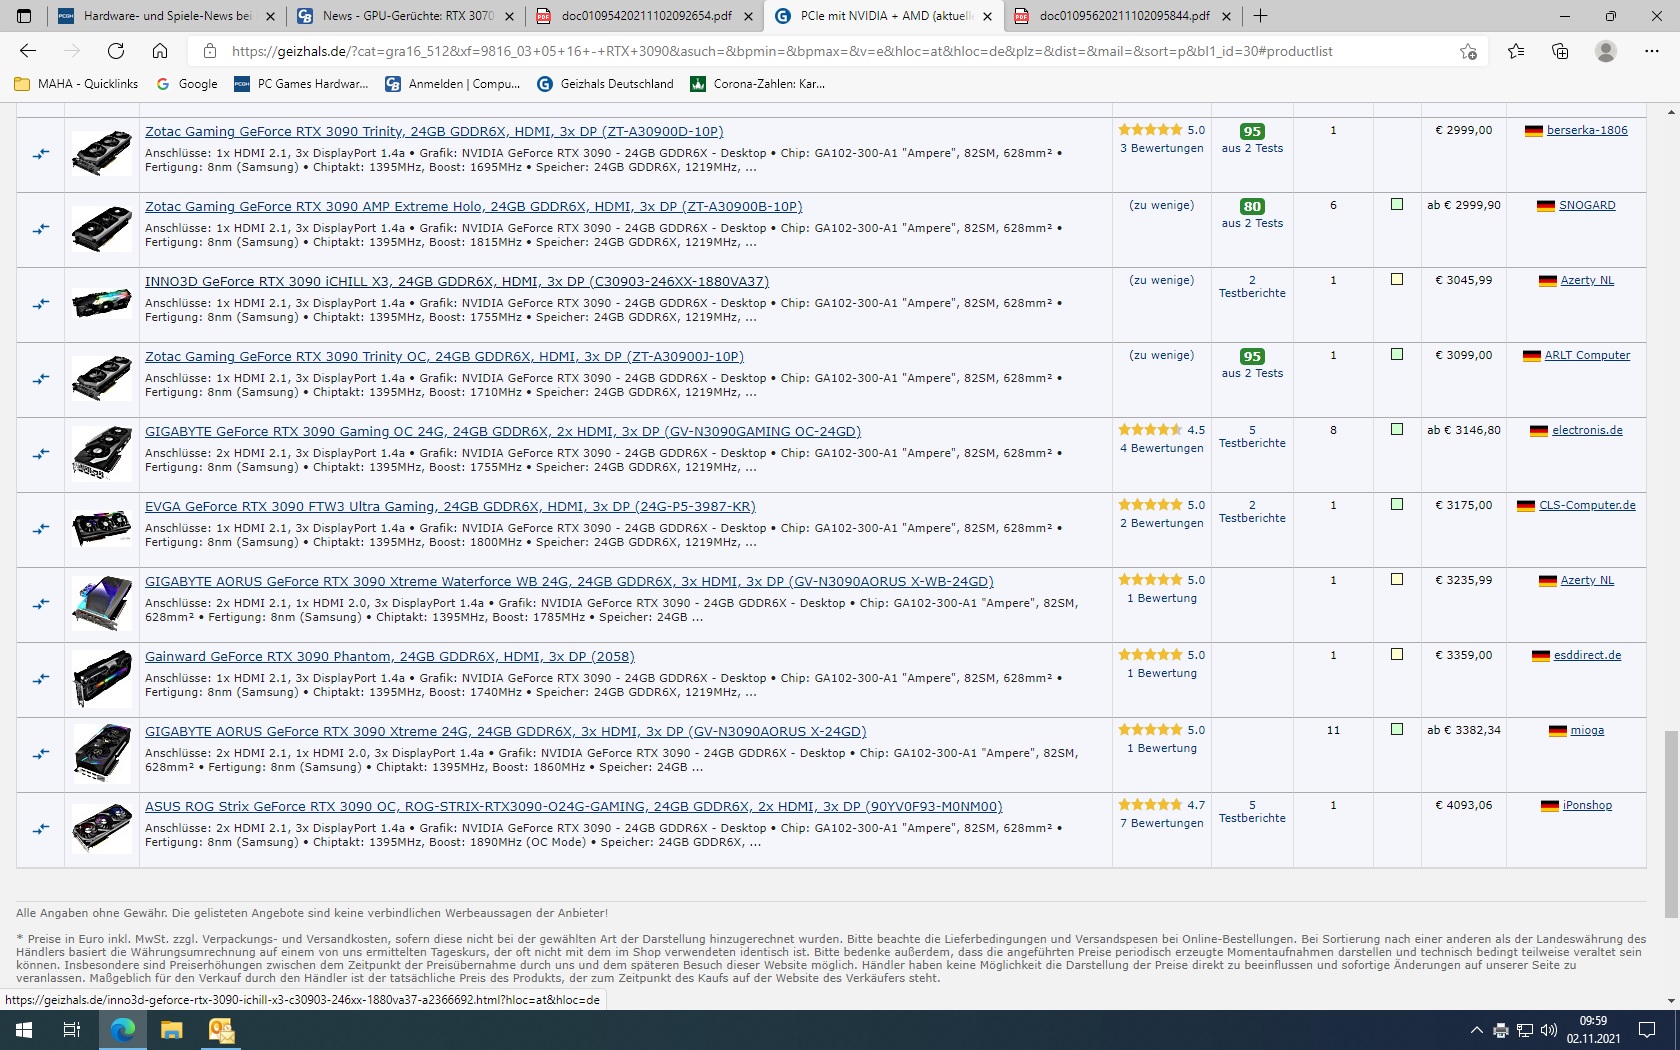Click the compare arrows icon for AORUS Xtreme Waterforce

pos(41,604)
